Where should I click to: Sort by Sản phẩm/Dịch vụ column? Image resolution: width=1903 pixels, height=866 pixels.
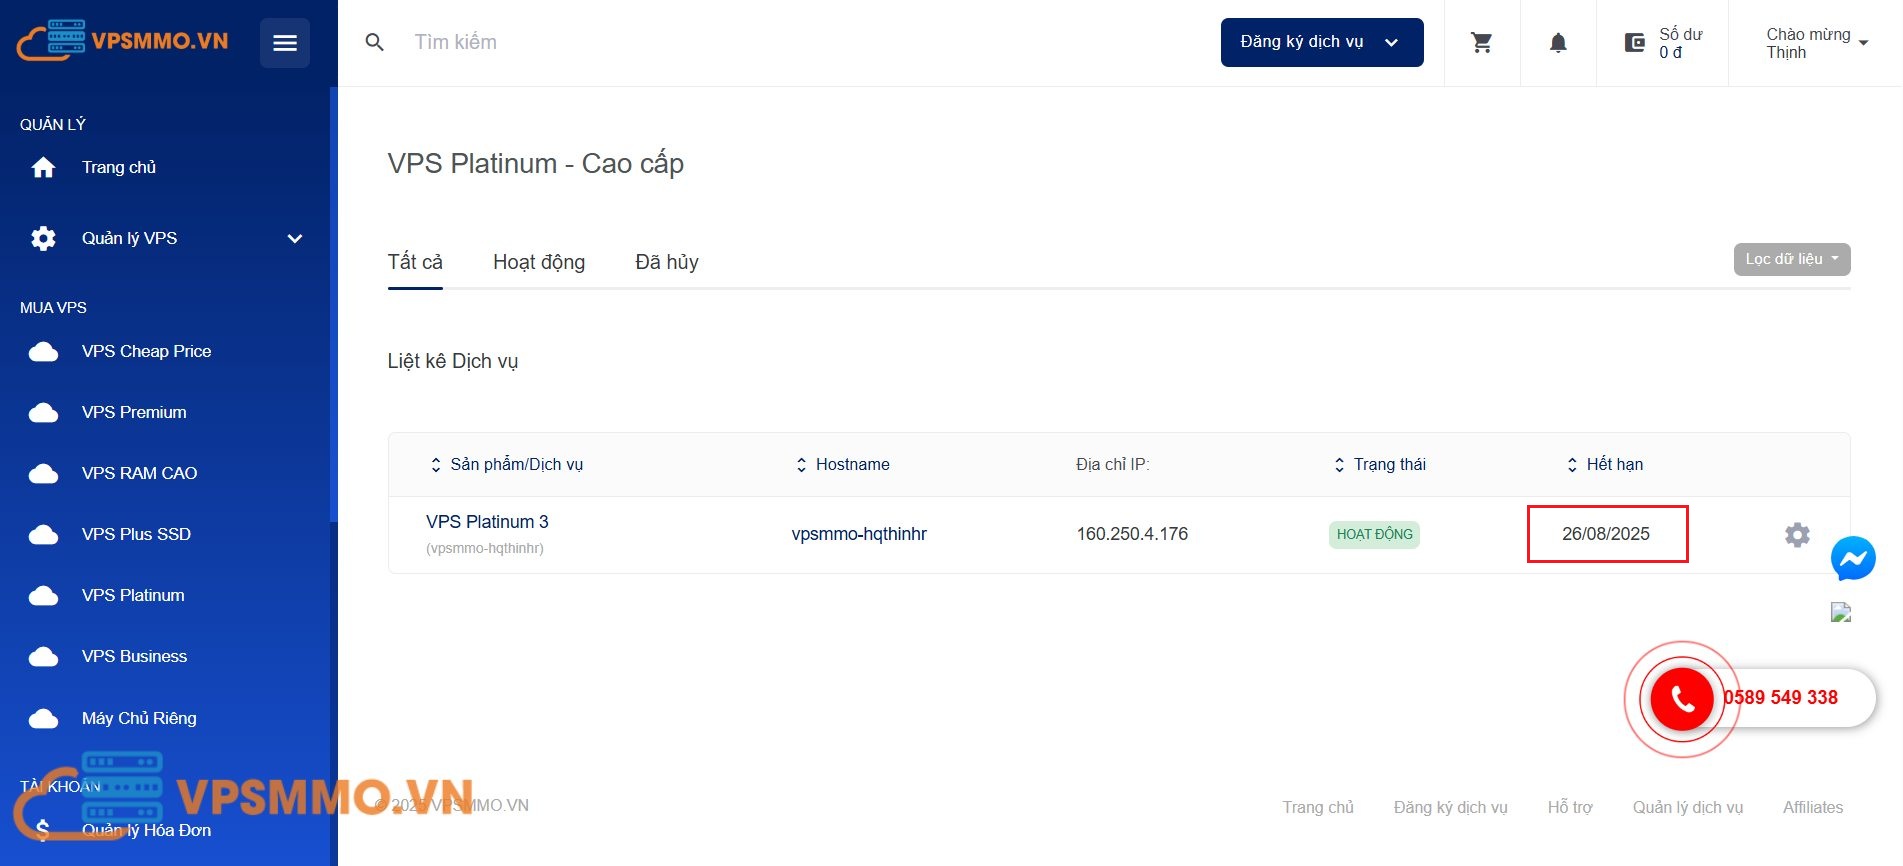(507, 465)
